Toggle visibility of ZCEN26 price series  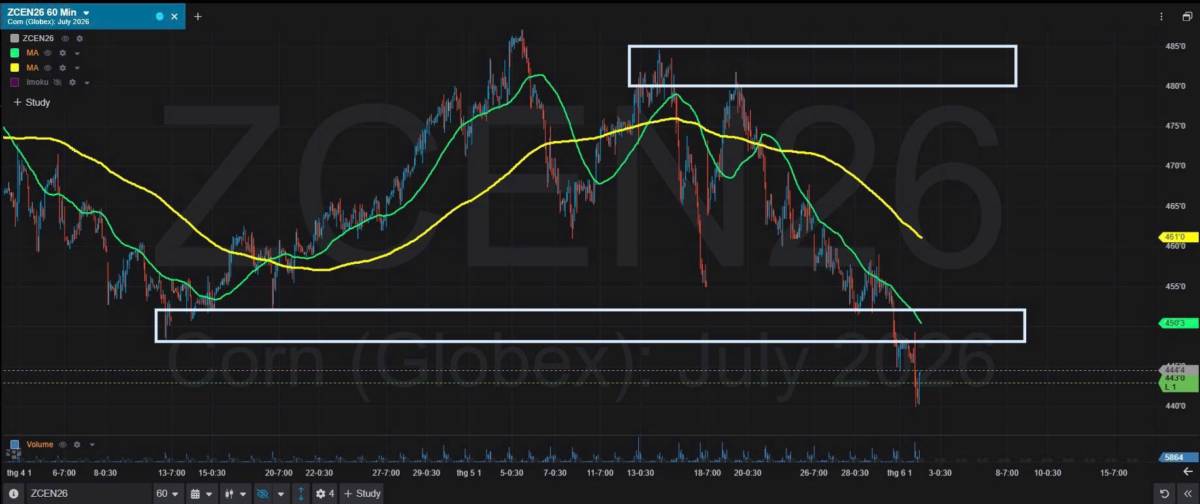coord(65,38)
